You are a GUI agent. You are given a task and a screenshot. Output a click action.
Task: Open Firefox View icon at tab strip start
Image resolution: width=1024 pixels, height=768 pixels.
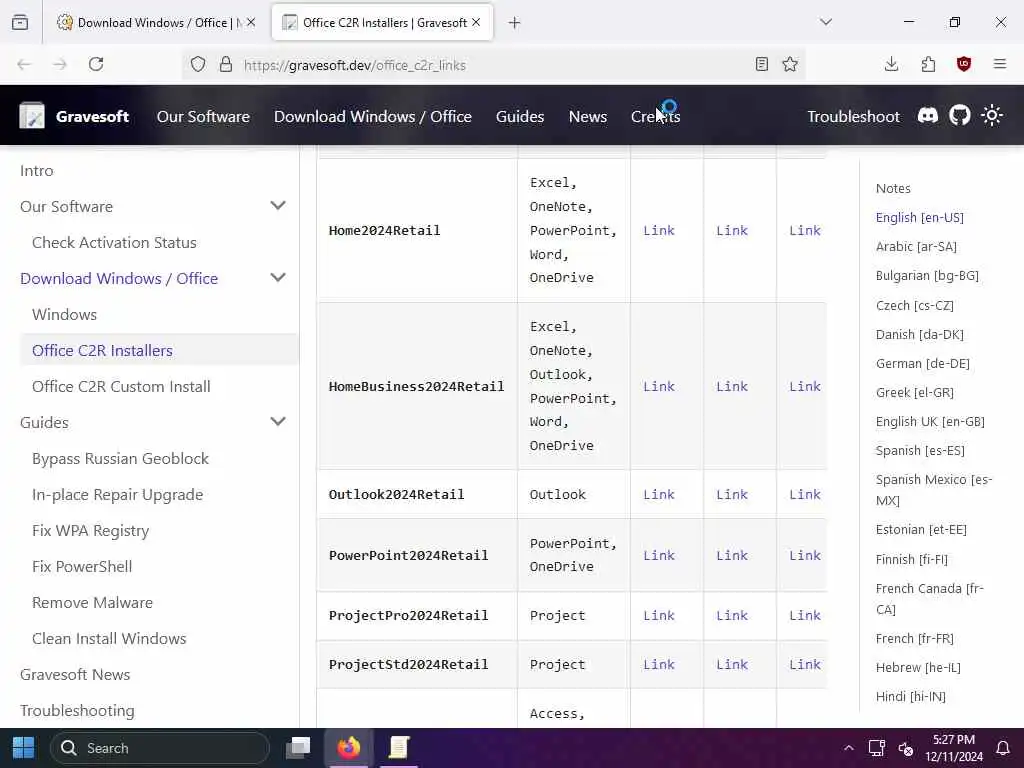pos(20,23)
